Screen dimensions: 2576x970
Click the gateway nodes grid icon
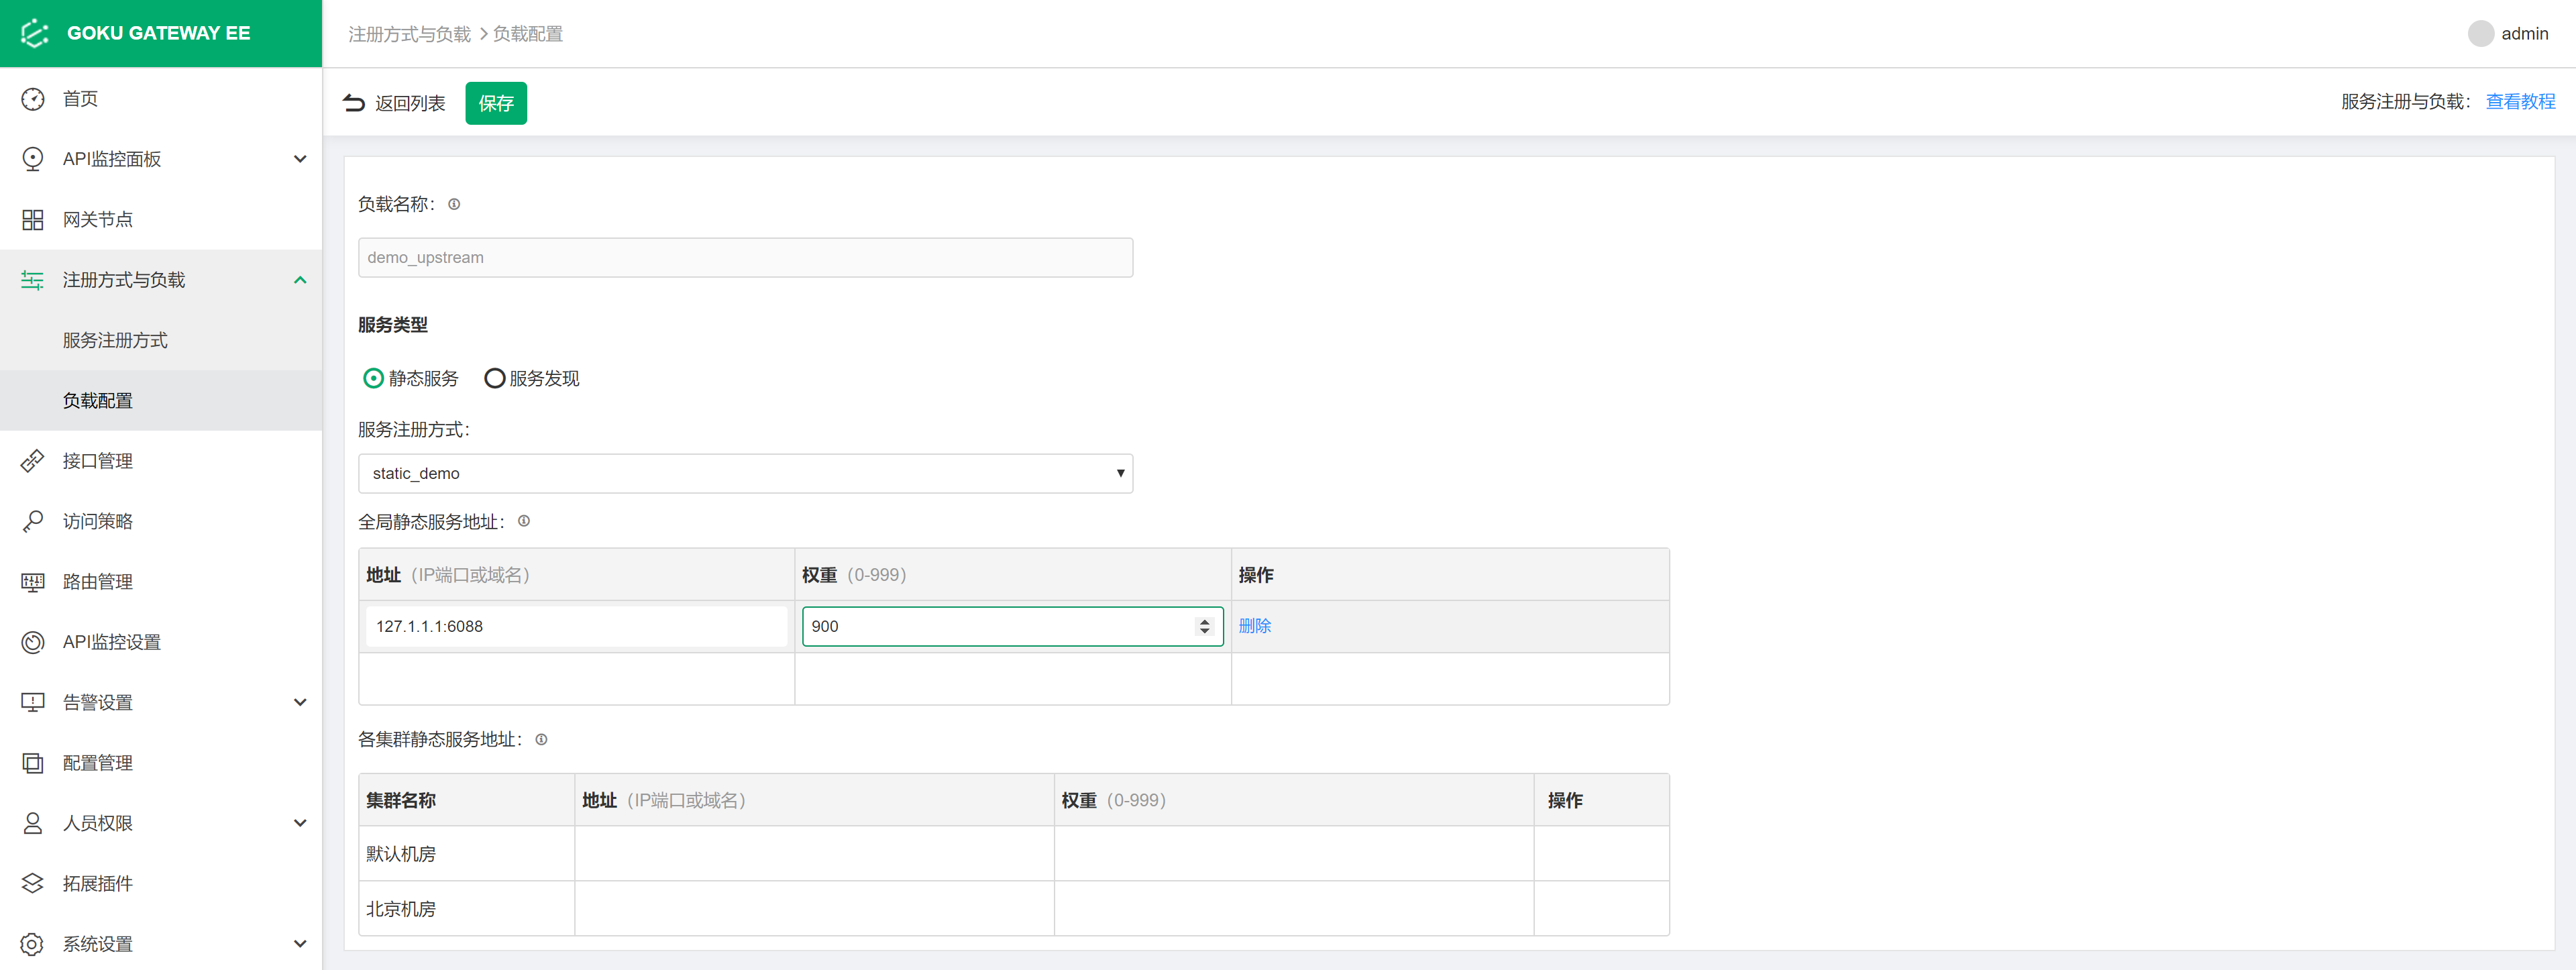pyautogui.click(x=33, y=220)
